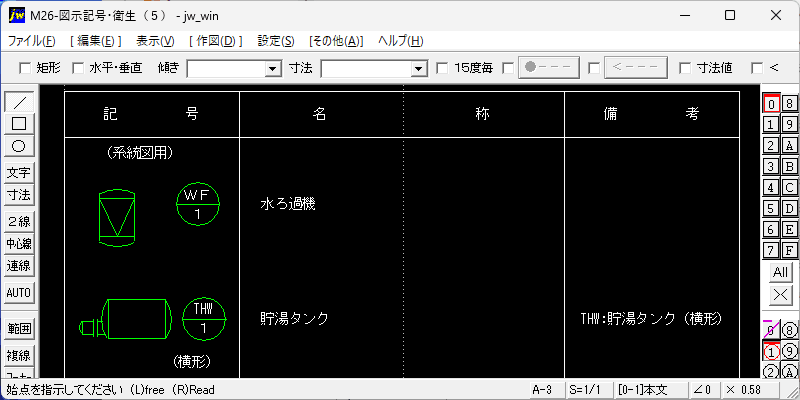Click the × 0.58 zoom factor status

749,390
